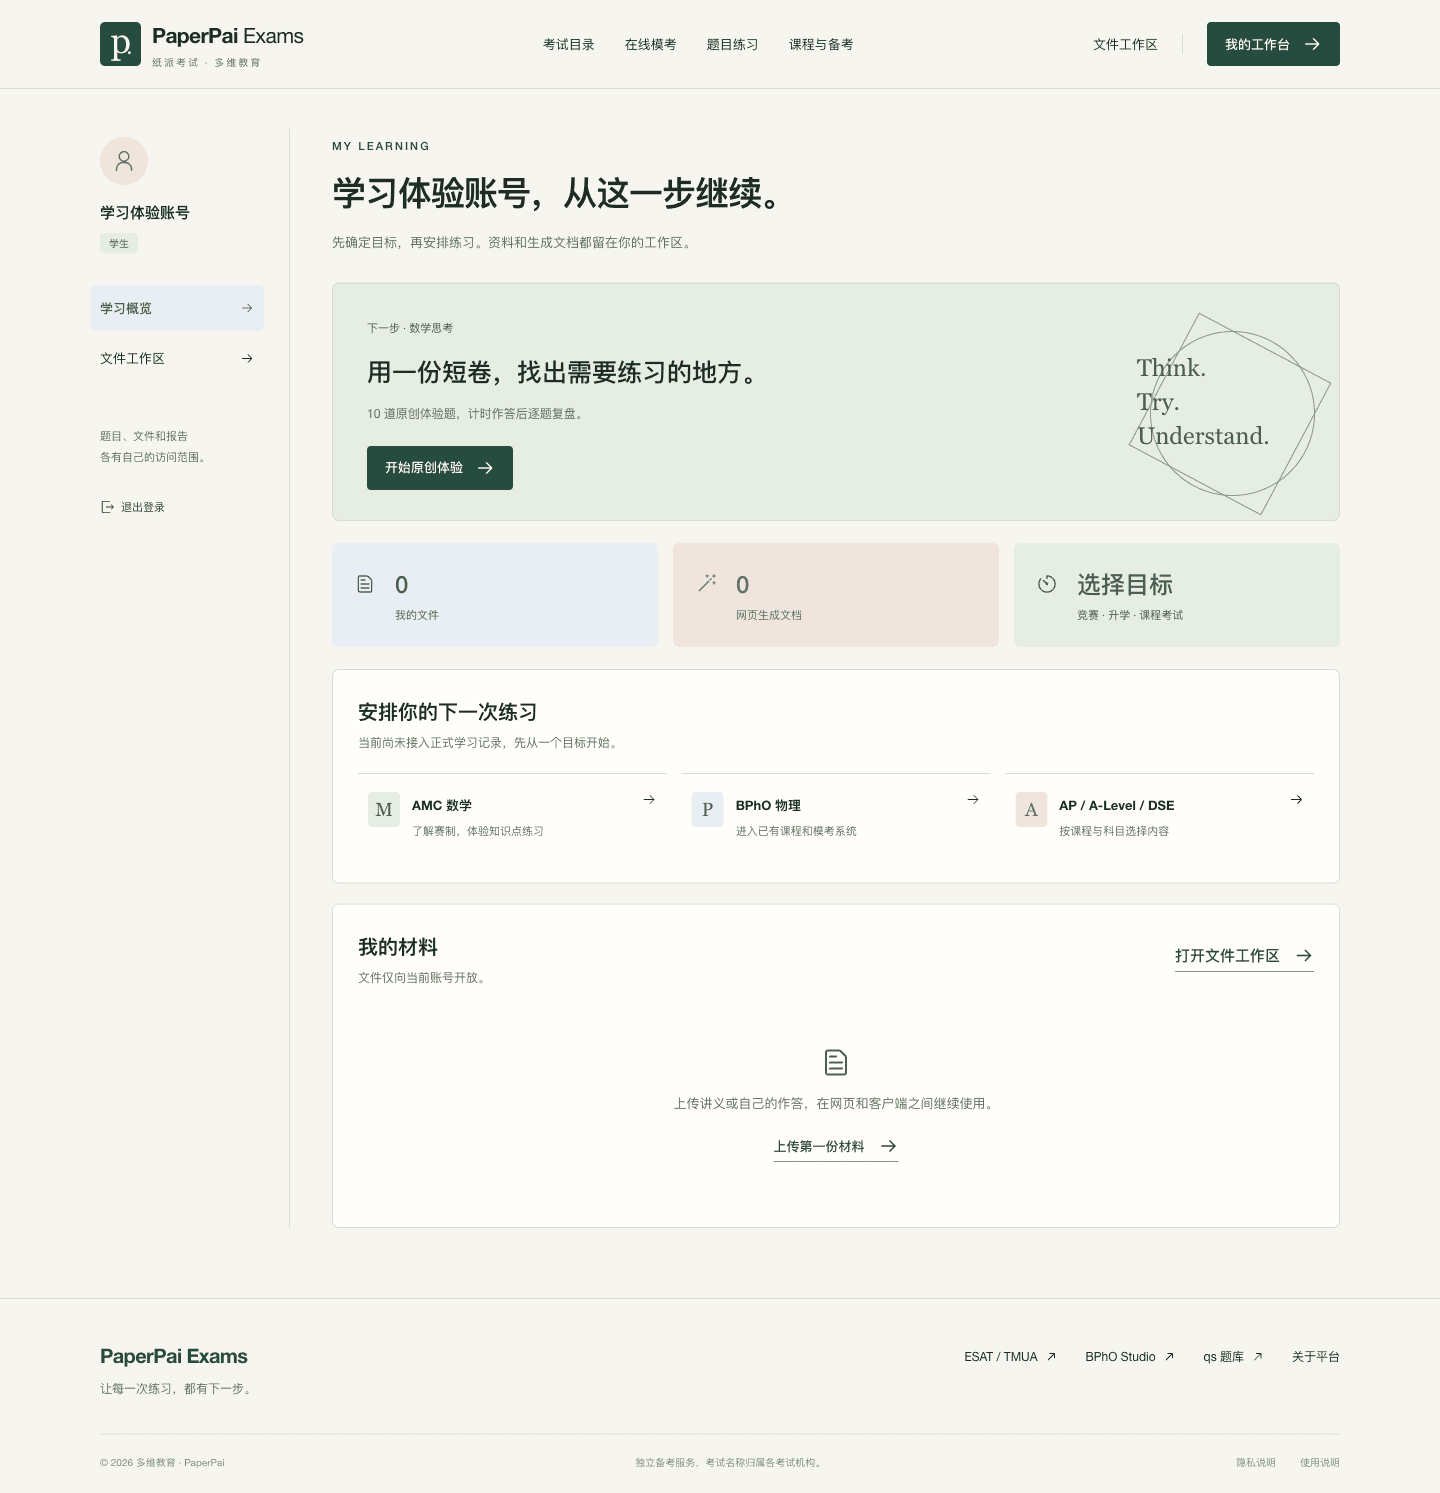Click the magic wand icon in 网页生成文档 card
The image size is (1440, 1493).
pyautogui.click(x=707, y=583)
